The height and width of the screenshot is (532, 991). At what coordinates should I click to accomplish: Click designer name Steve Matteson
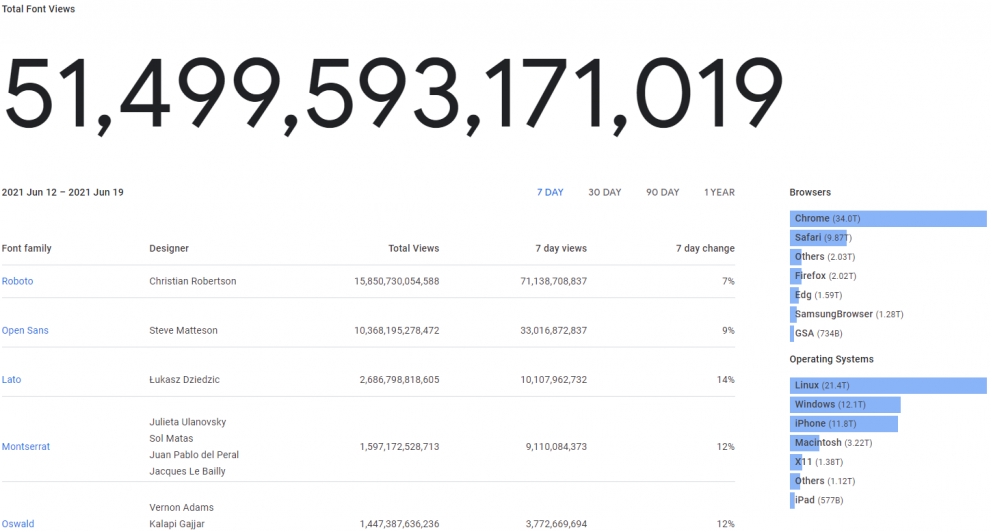click(183, 330)
